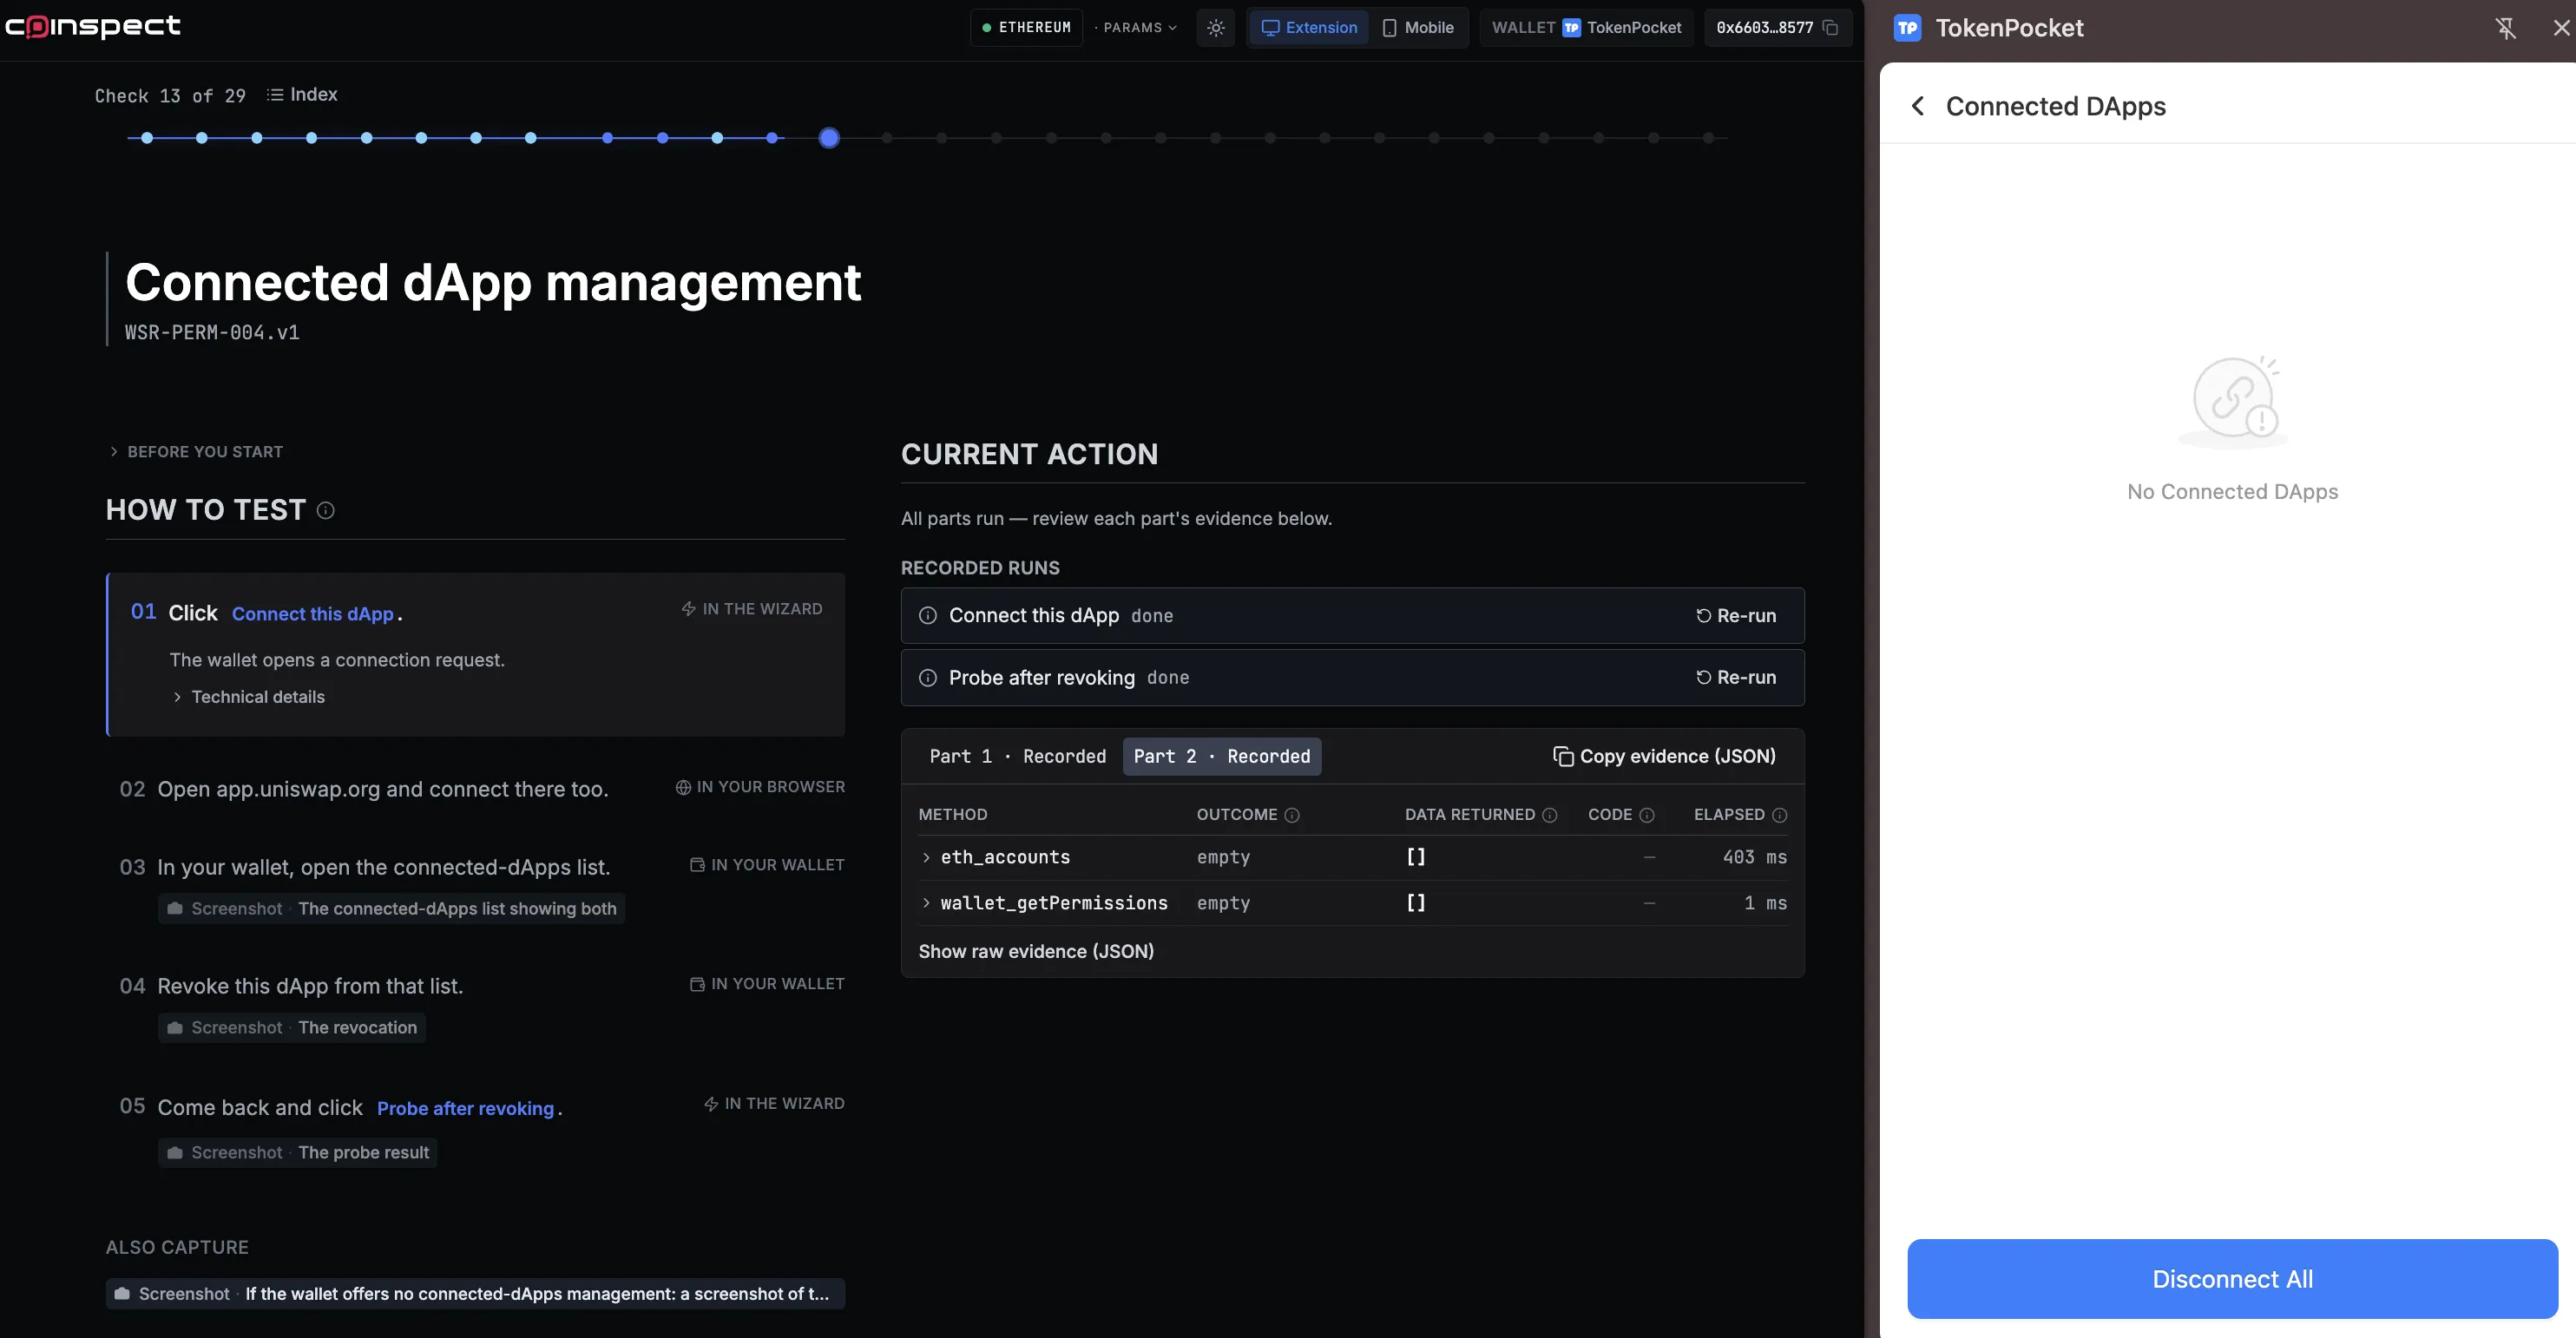The image size is (2576, 1338).
Task: Select the Part 2 Recorded tab
Action: click(1221, 757)
